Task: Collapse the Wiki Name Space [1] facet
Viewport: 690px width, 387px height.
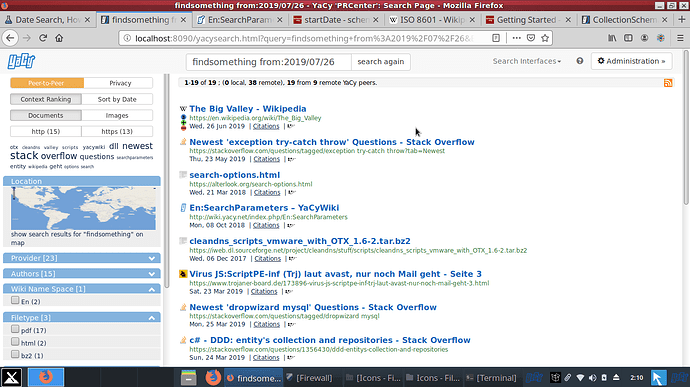Action: coord(82,289)
